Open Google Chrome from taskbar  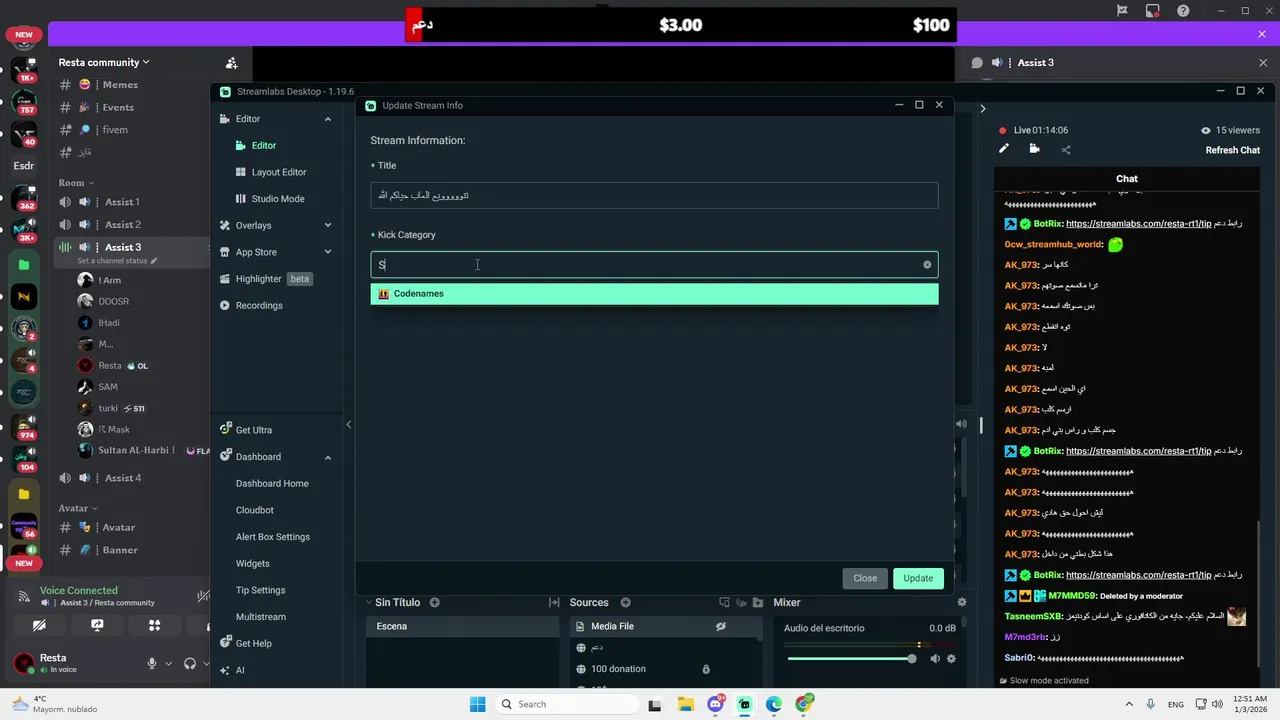pyautogui.click(x=804, y=704)
